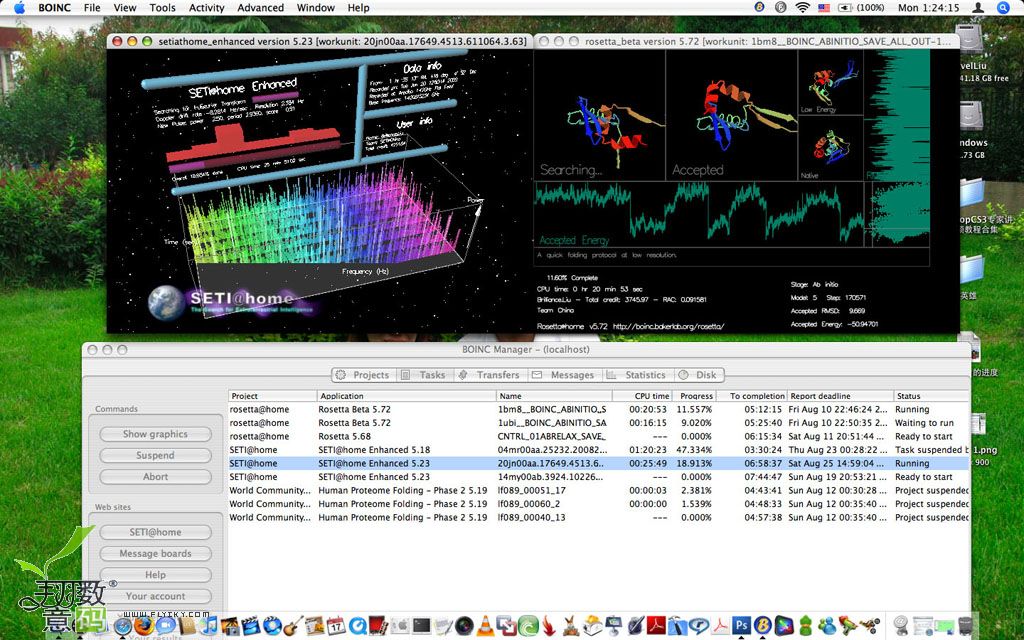The width and height of the screenshot is (1024, 640).
Task: Open Adobe Acrobat red icon in Dock
Action: click(x=656, y=626)
